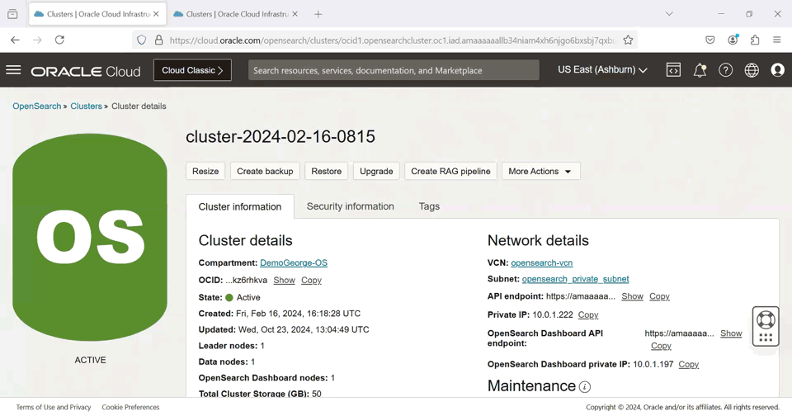Open the Firefox extensions puzzle icon
Viewport: 792px width, 416px height.
tap(755, 40)
